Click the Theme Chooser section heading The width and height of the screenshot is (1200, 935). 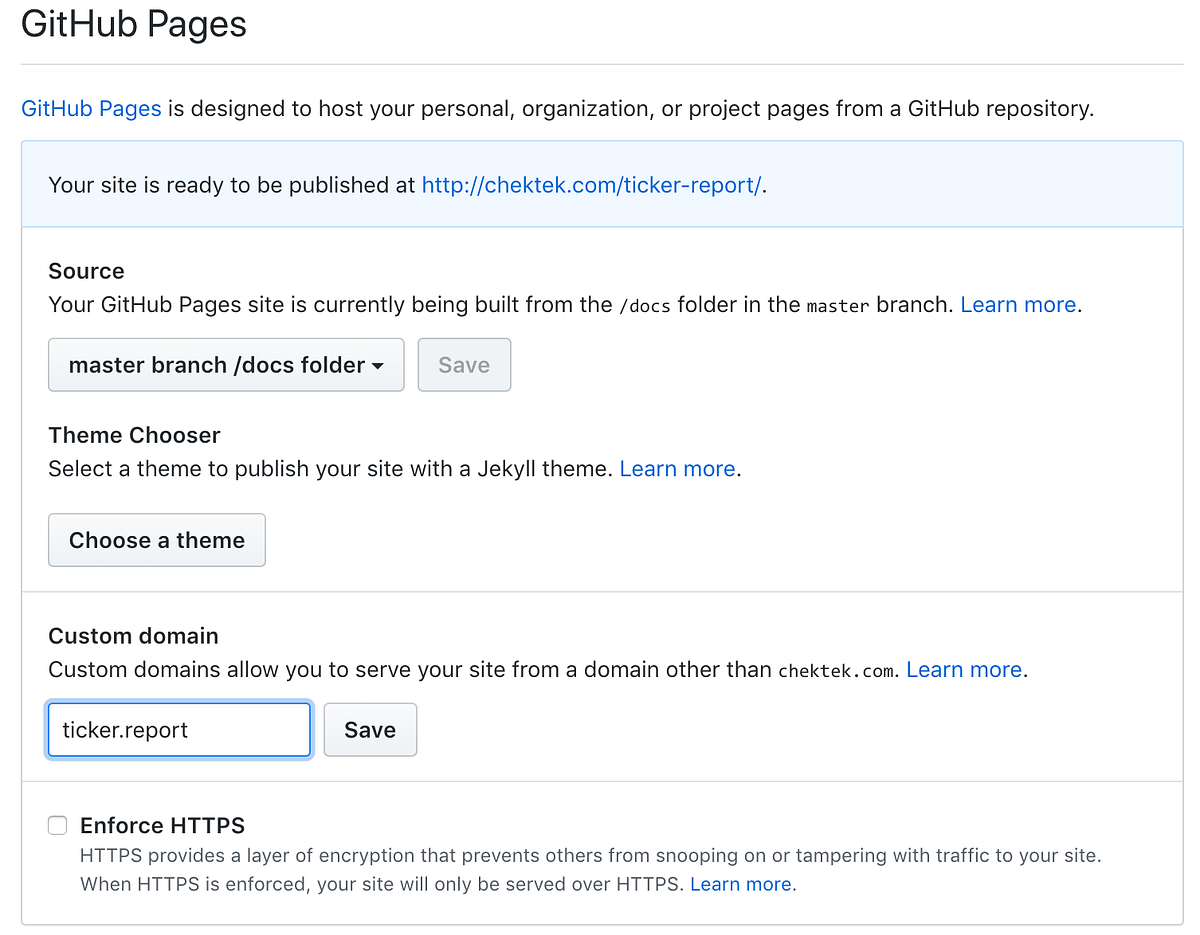pos(134,435)
